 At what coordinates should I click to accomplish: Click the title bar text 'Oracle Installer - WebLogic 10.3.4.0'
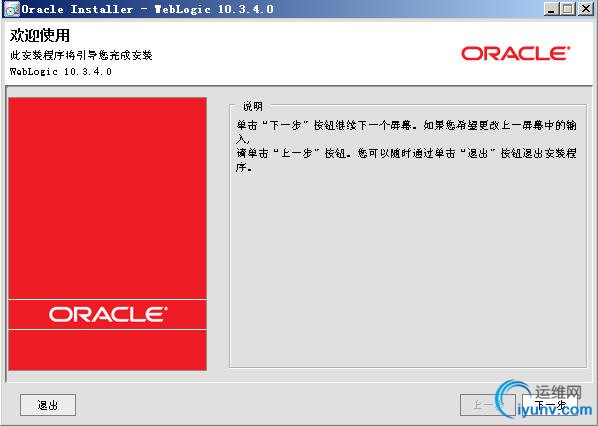(147, 9)
